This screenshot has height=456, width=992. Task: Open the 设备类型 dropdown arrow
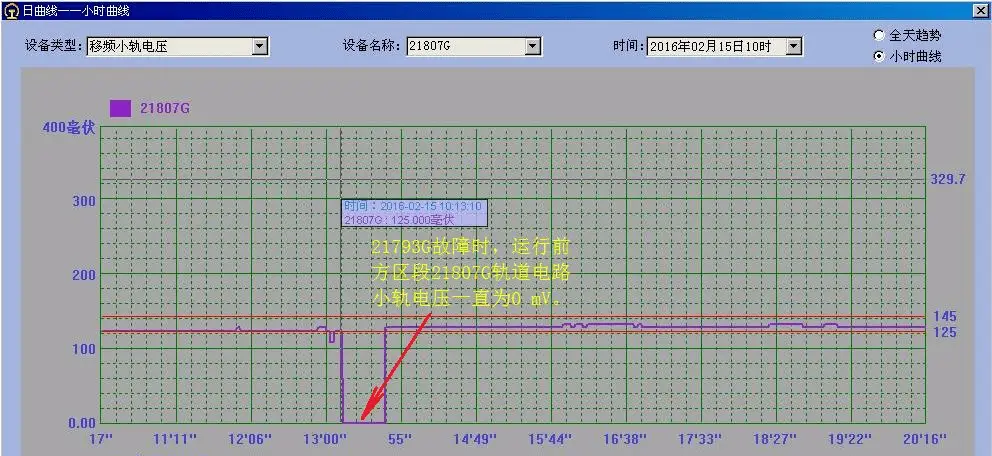[x=259, y=46]
